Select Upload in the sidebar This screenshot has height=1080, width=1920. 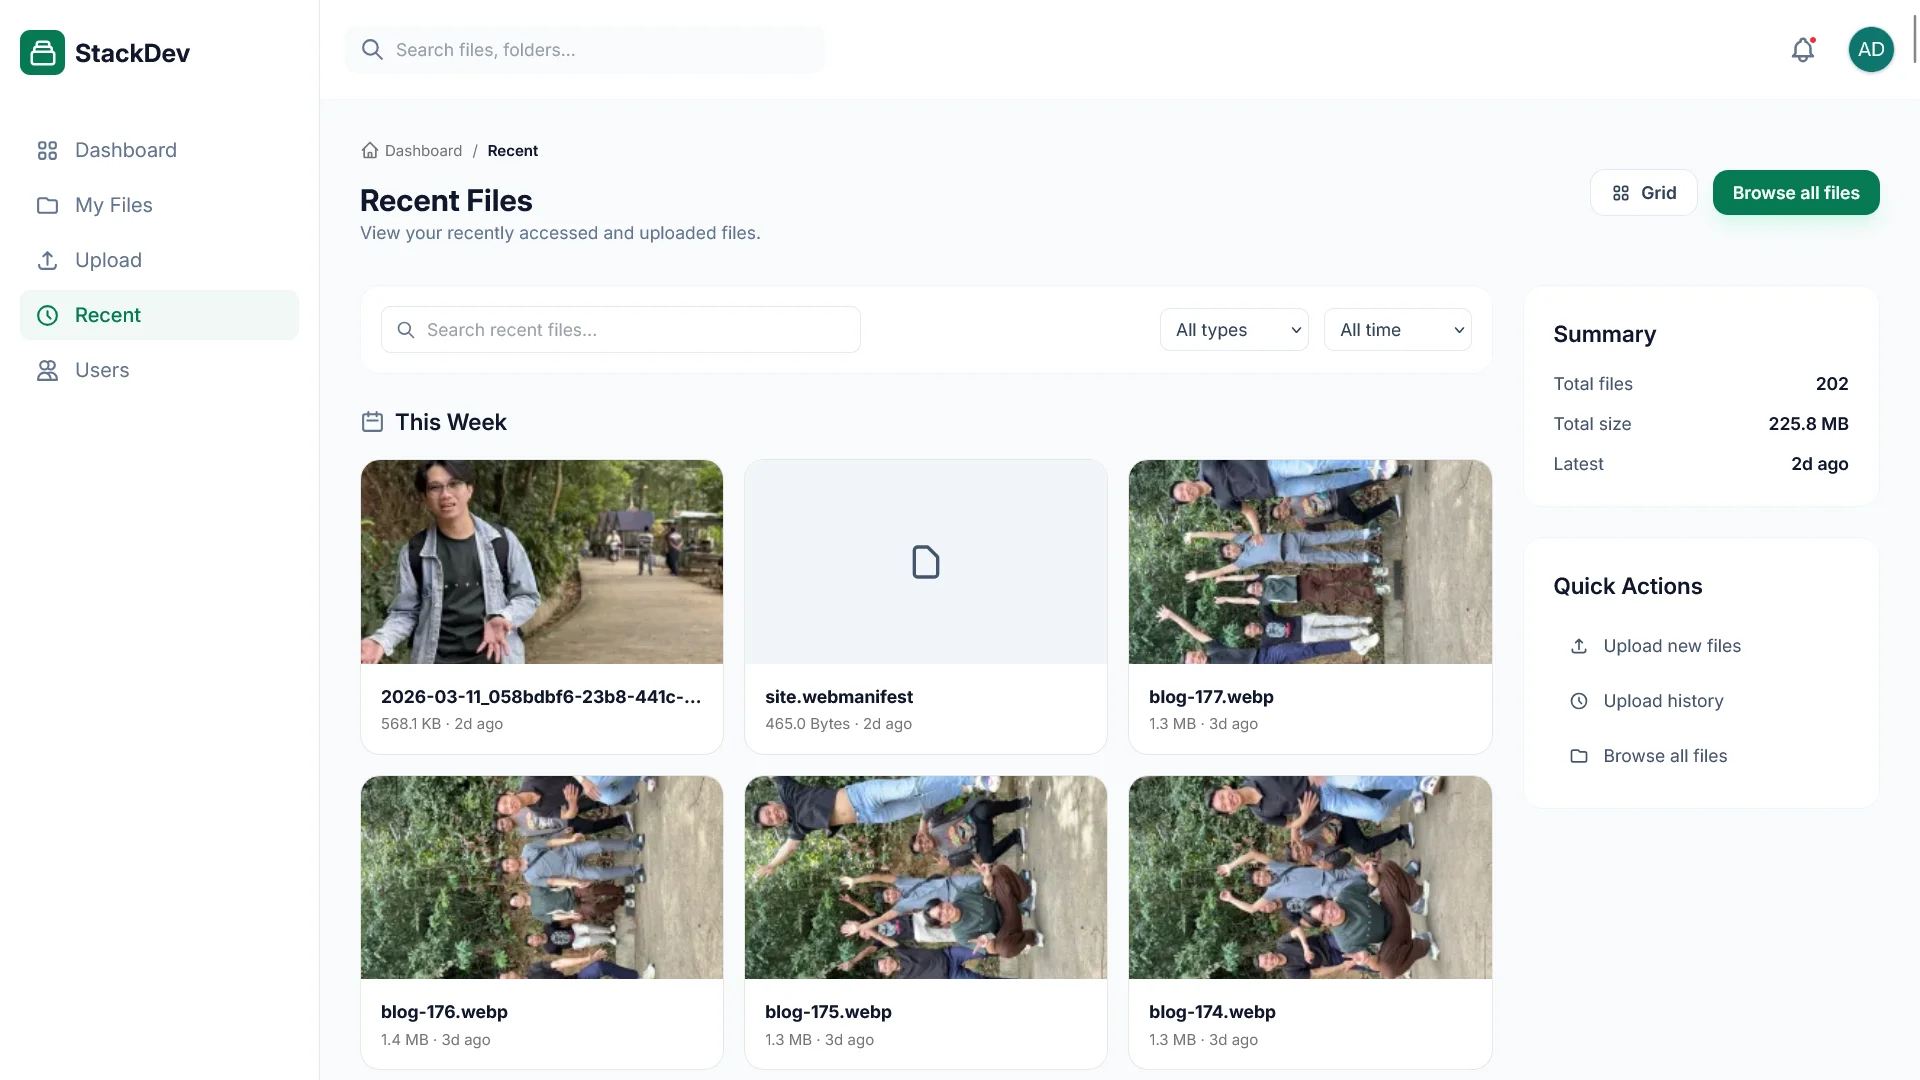tap(108, 260)
